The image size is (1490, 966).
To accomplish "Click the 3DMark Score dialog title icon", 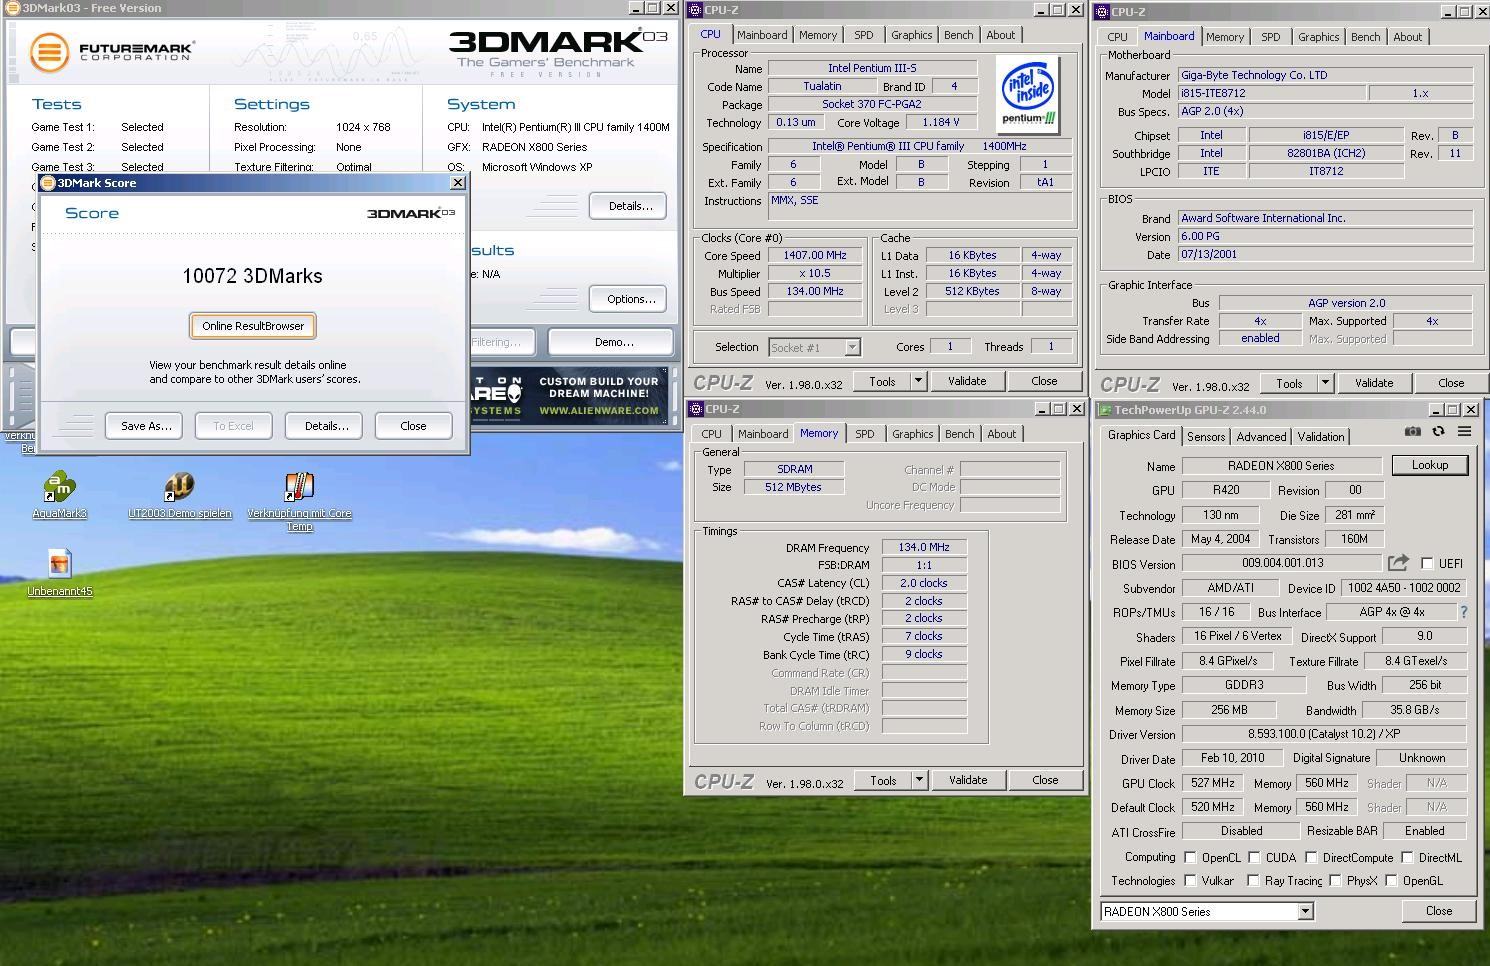I will pyautogui.click(x=48, y=183).
